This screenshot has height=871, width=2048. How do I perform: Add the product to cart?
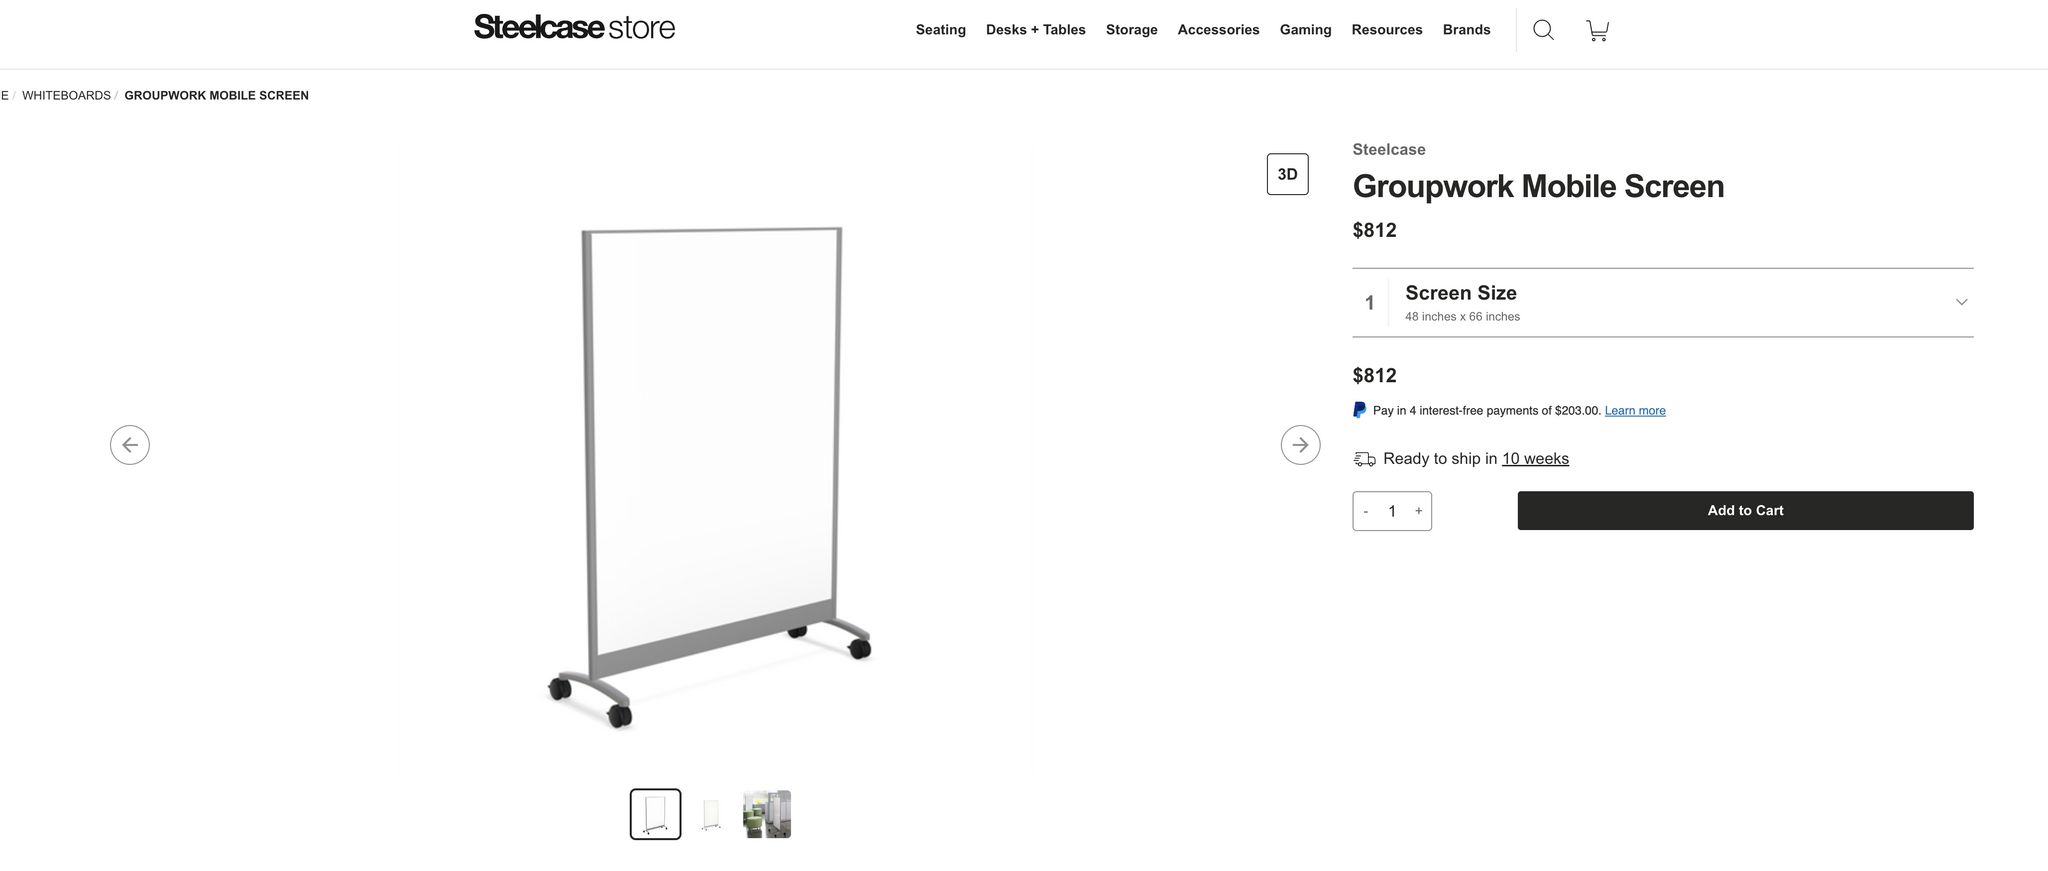(x=1745, y=510)
